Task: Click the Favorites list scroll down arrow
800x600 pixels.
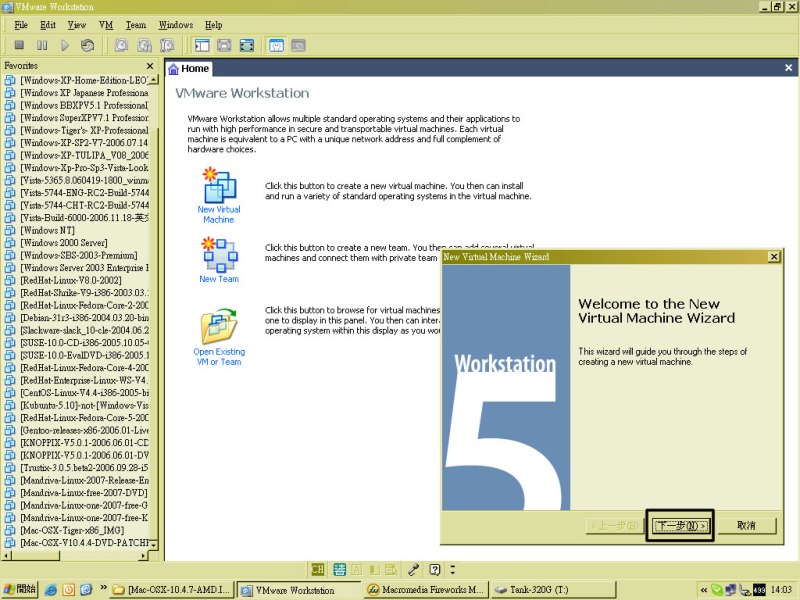Action: (x=154, y=544)
